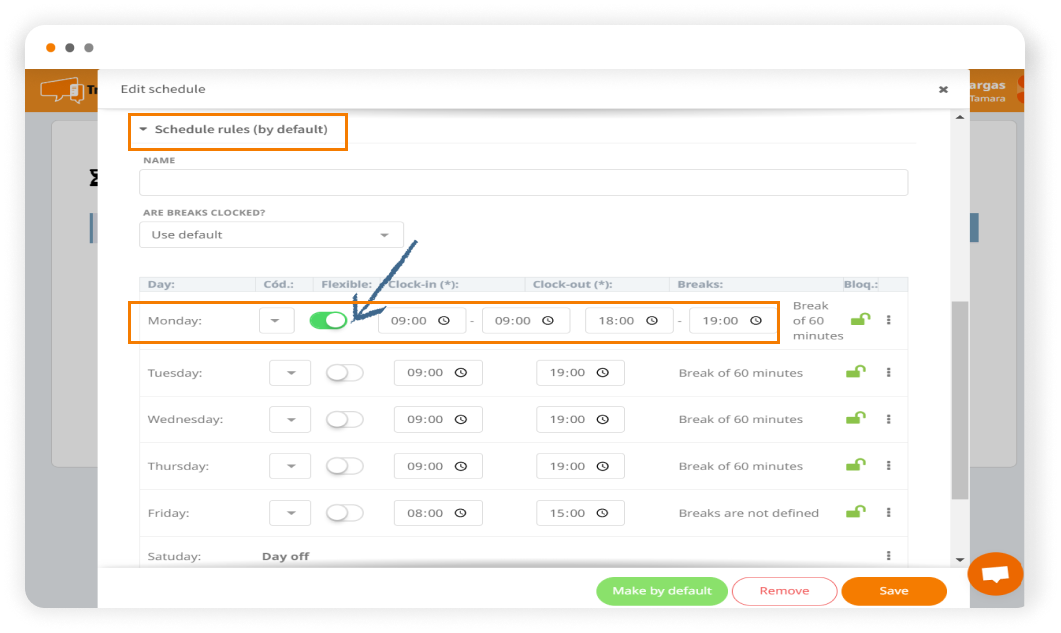Image resolution: width=1061 pixels, height=633 pixels.
Task: Click the lock icon on Friday row
Action: tap(855, 513)
